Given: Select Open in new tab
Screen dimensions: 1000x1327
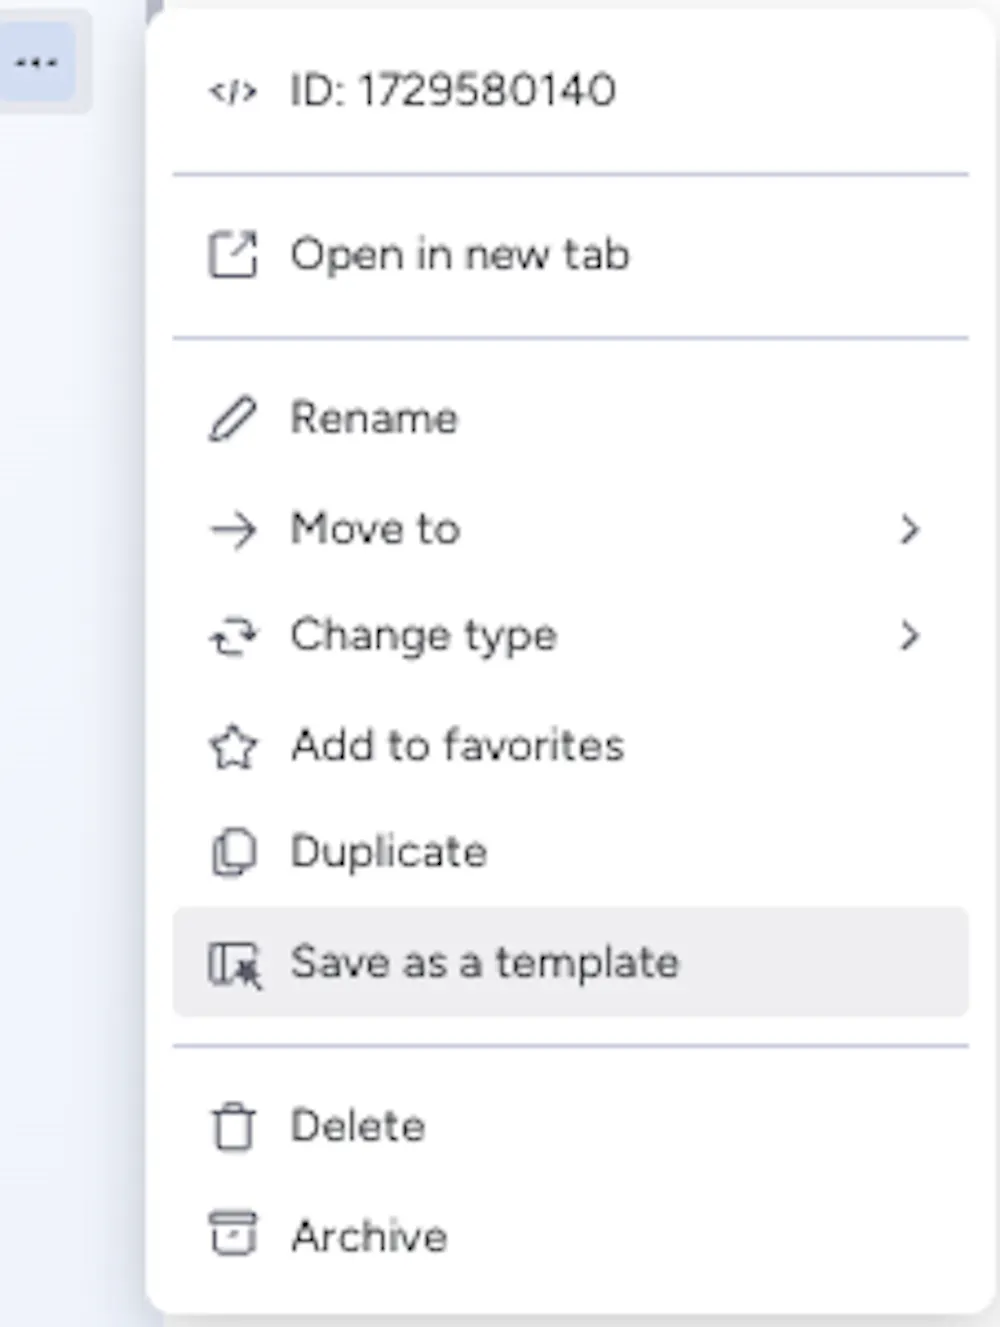Looking at the screenshot, I should pos(460,255).
